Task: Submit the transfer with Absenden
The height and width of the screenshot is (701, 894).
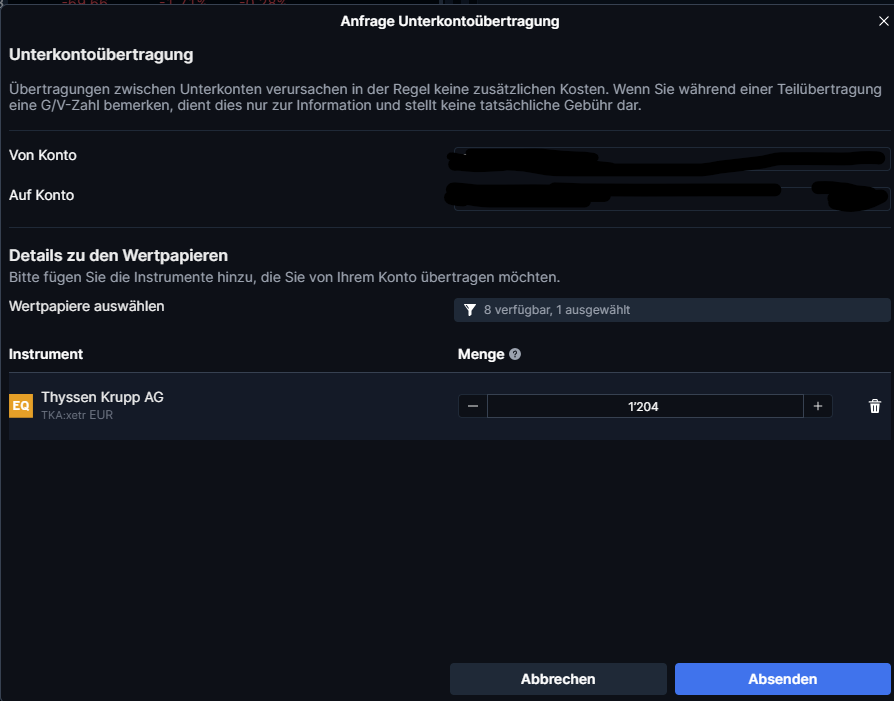Action: coord(782,679)
